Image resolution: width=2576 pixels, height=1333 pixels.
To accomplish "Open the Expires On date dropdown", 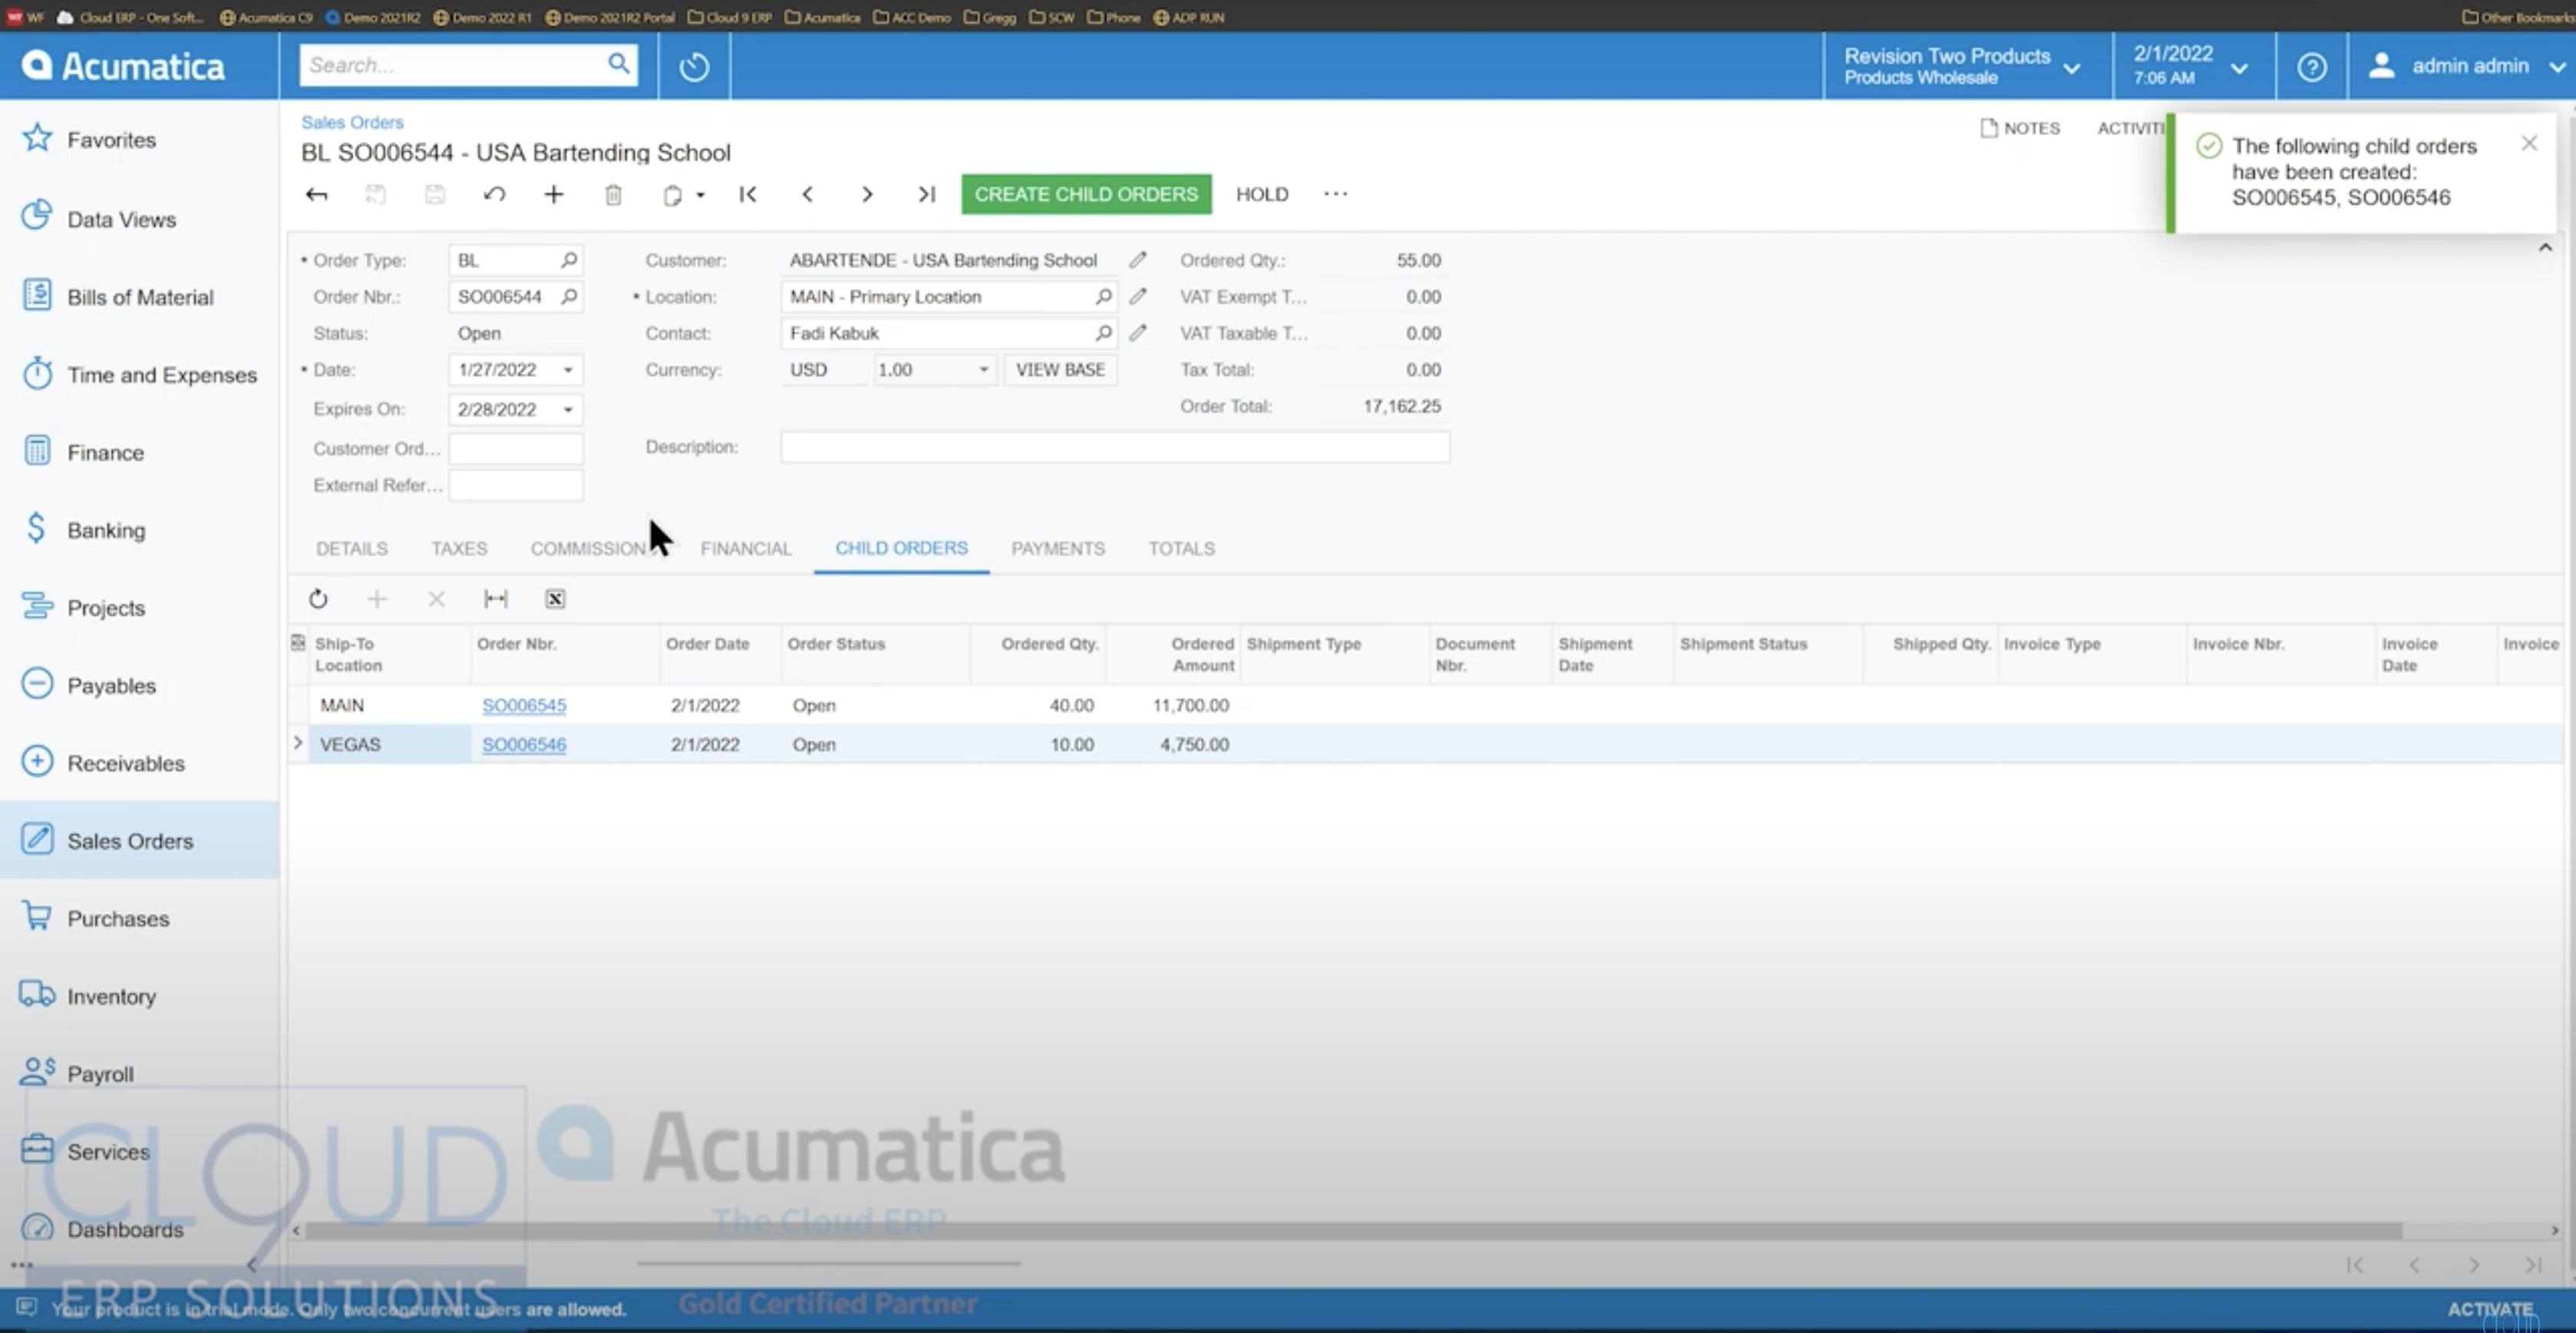I will point(567,410).
